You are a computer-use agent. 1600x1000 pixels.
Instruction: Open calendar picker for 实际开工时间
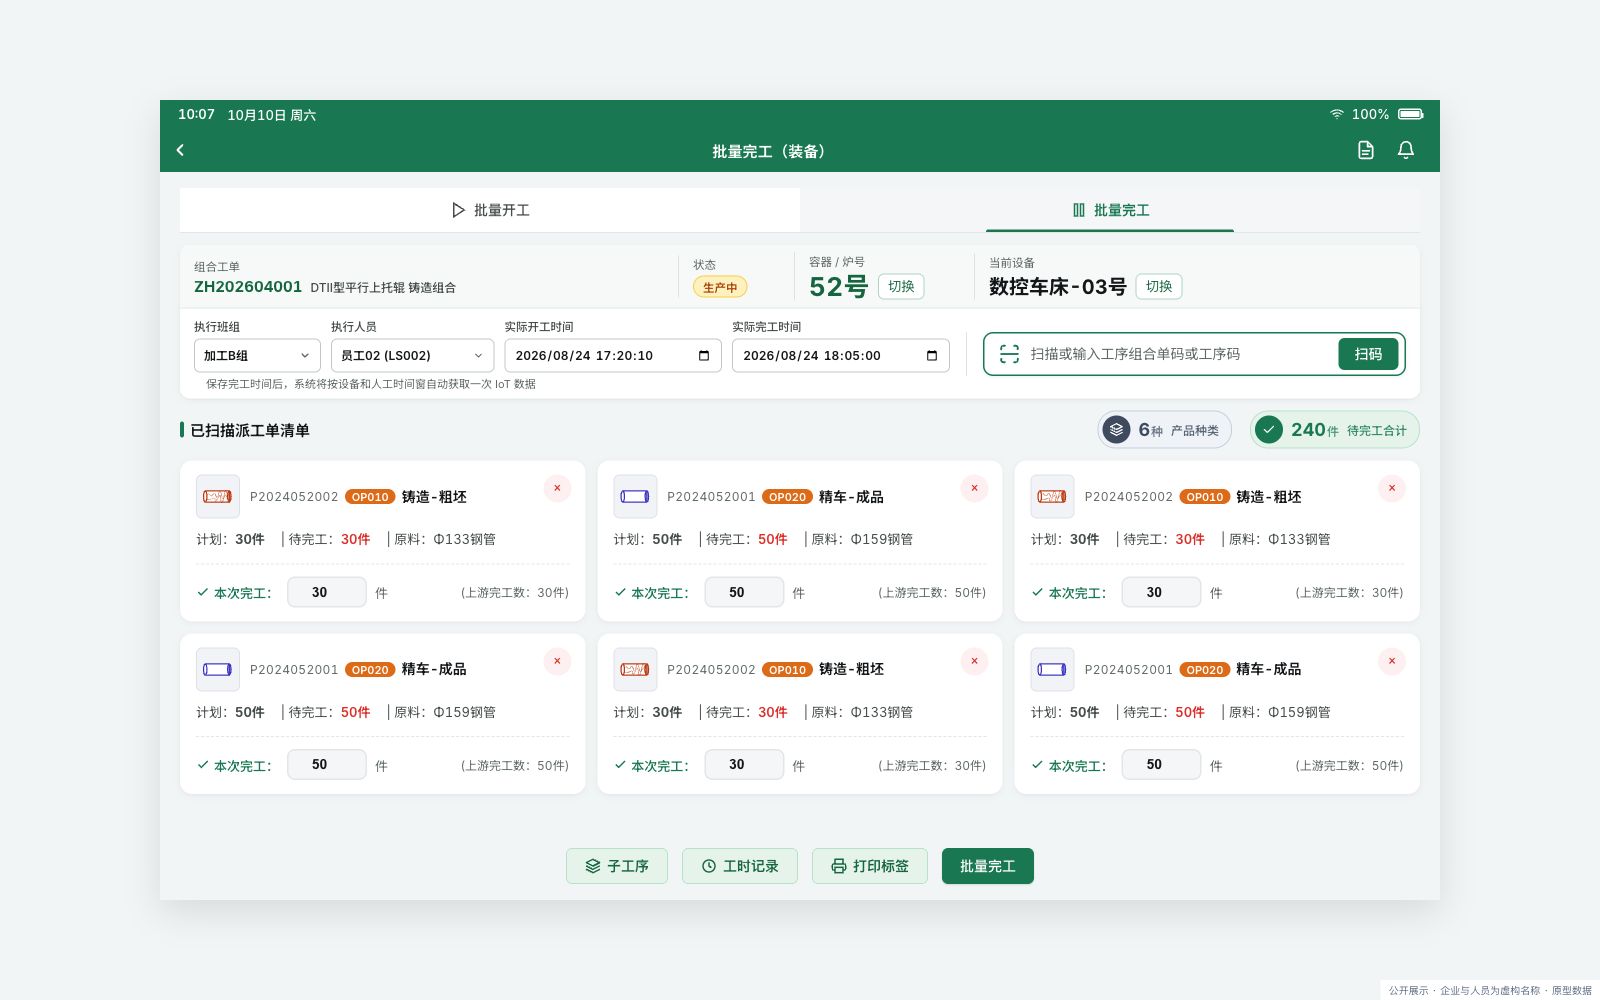coord(704,356)
